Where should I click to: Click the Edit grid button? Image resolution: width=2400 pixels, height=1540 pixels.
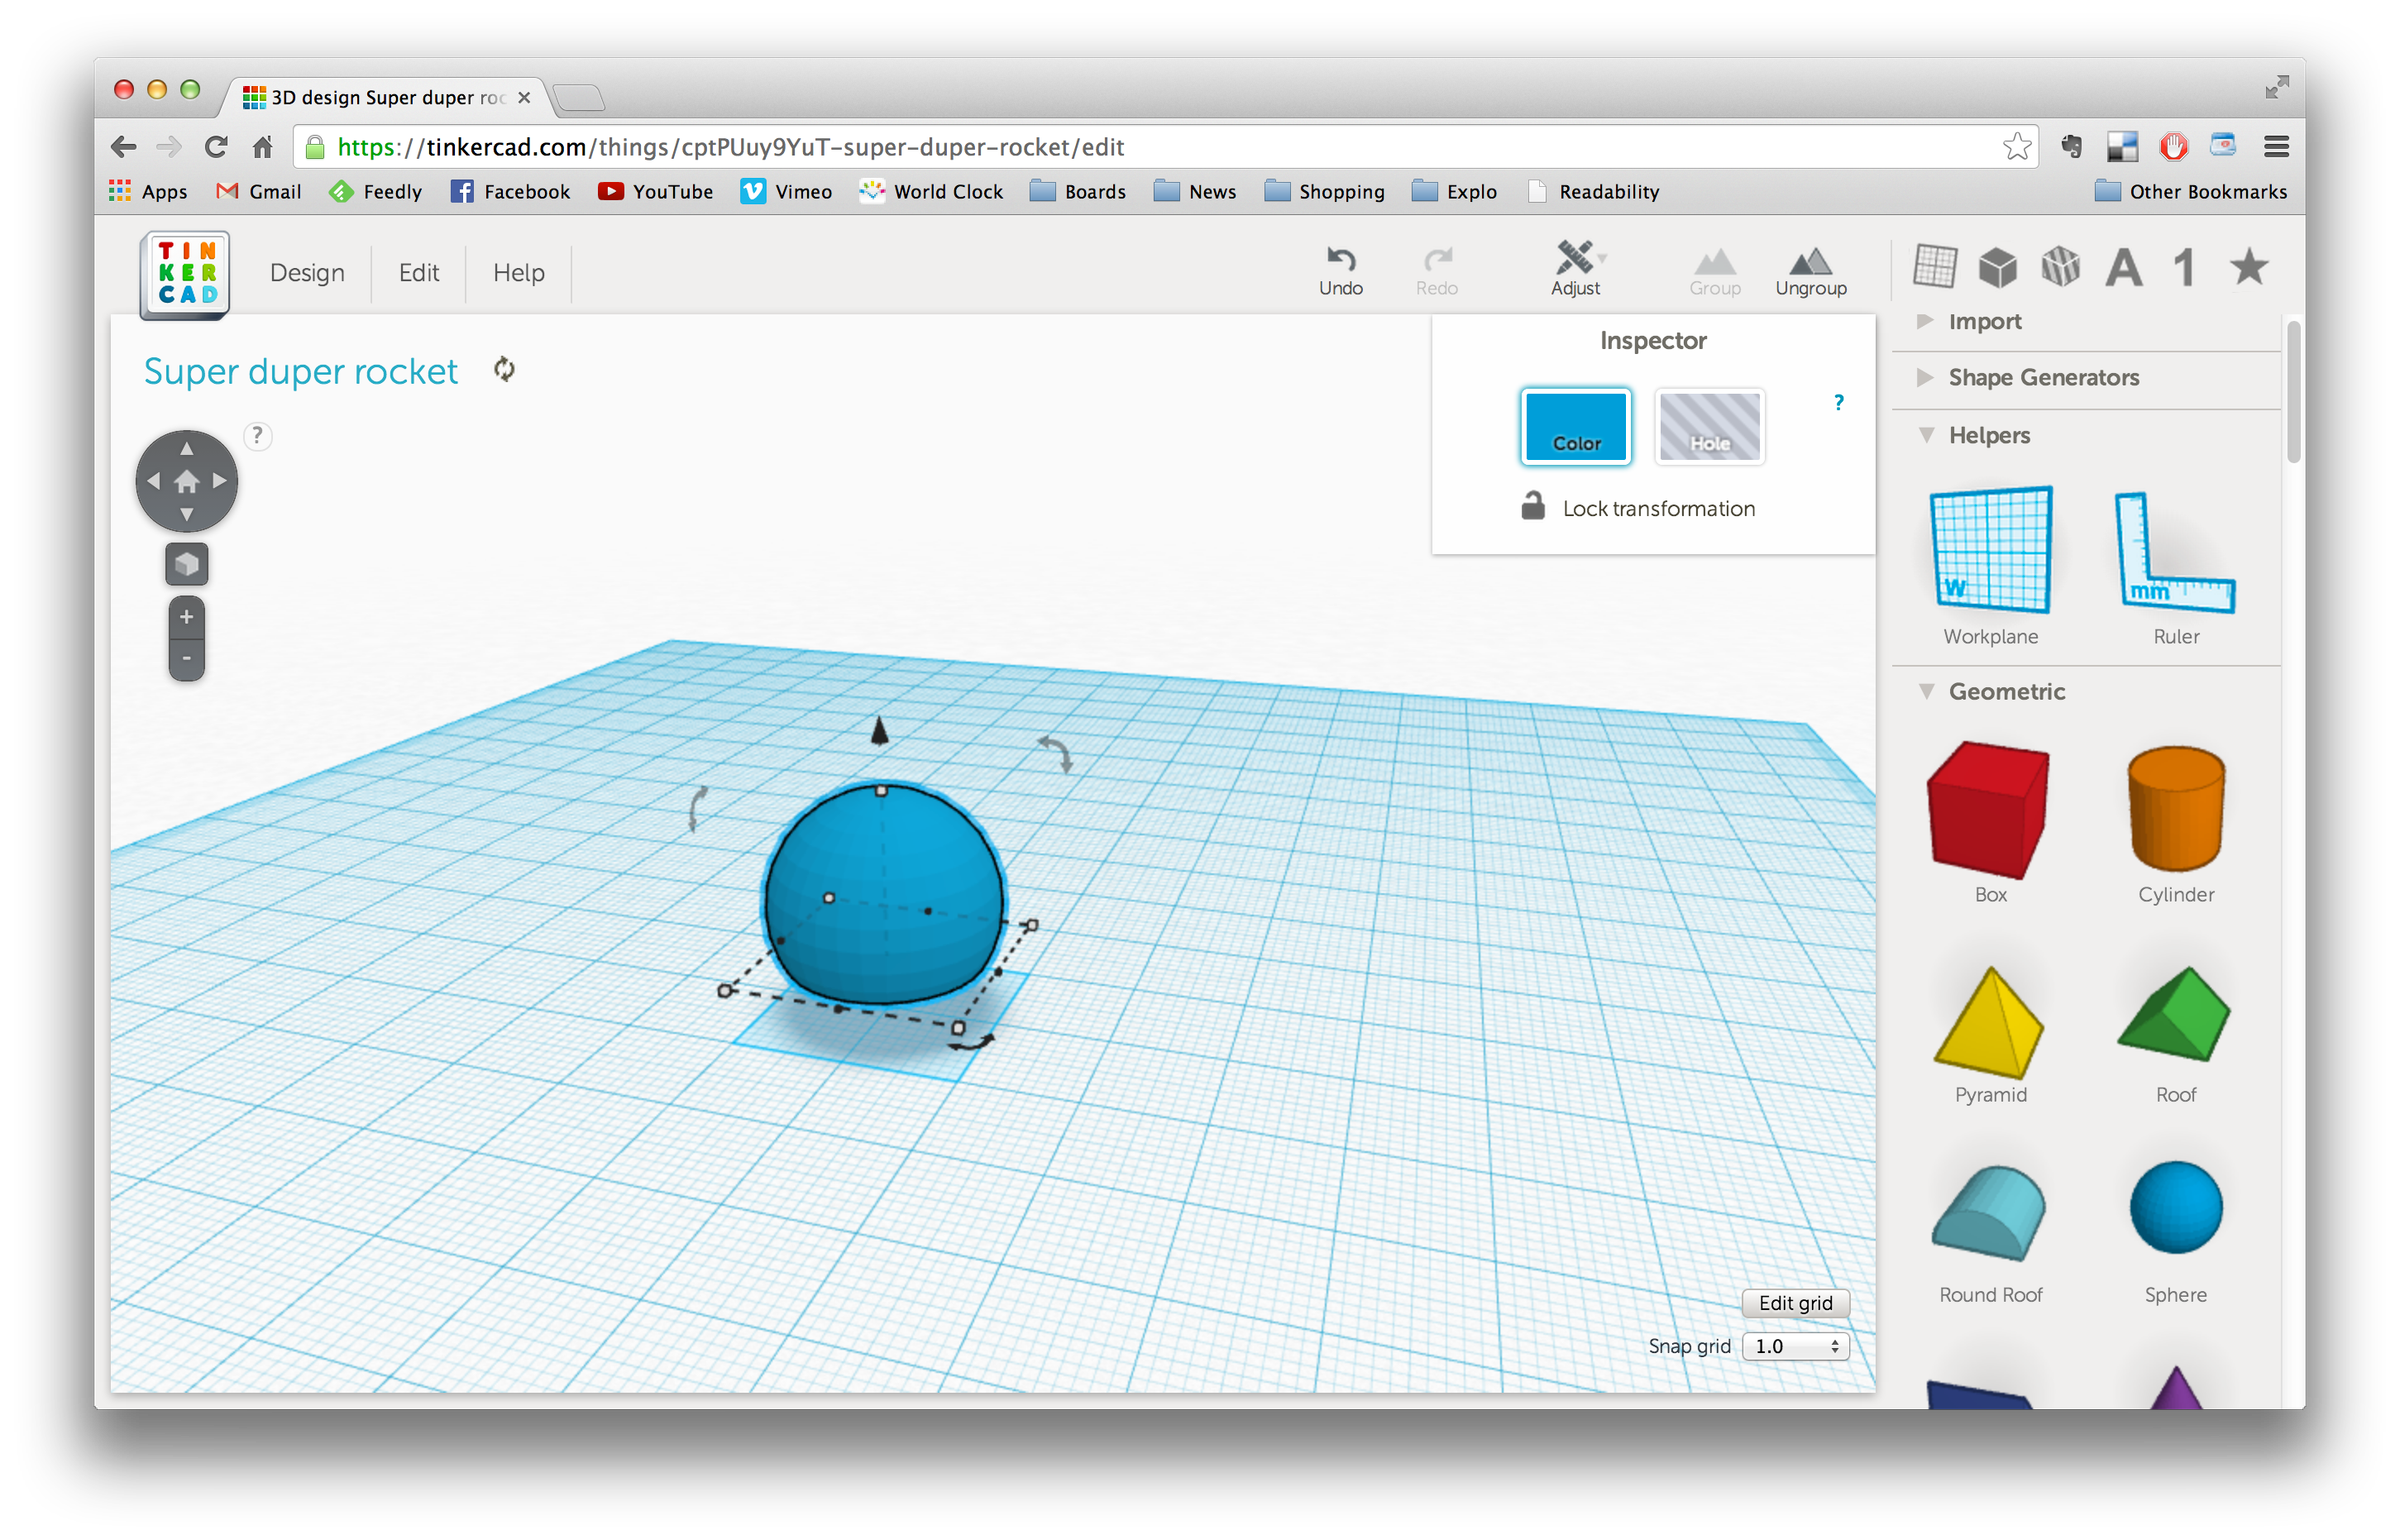tap(1795, 1303)
